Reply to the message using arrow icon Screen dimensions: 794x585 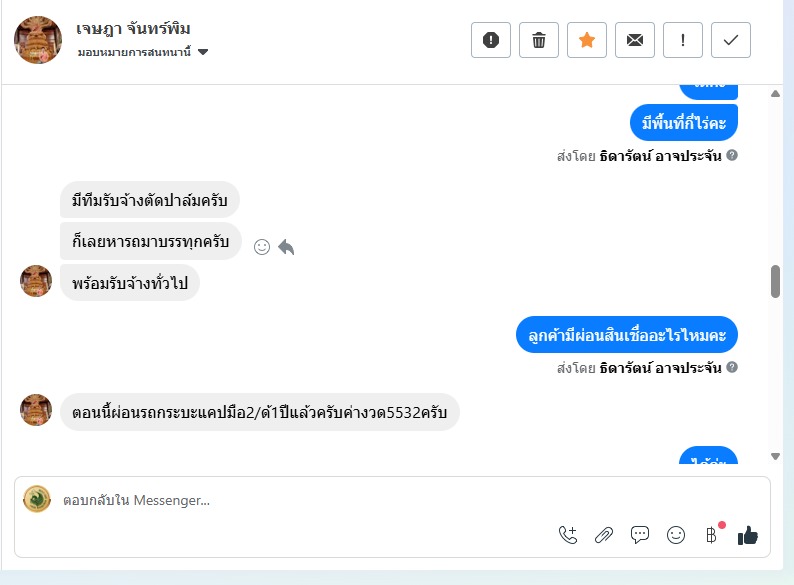click(x=286, y=246)
